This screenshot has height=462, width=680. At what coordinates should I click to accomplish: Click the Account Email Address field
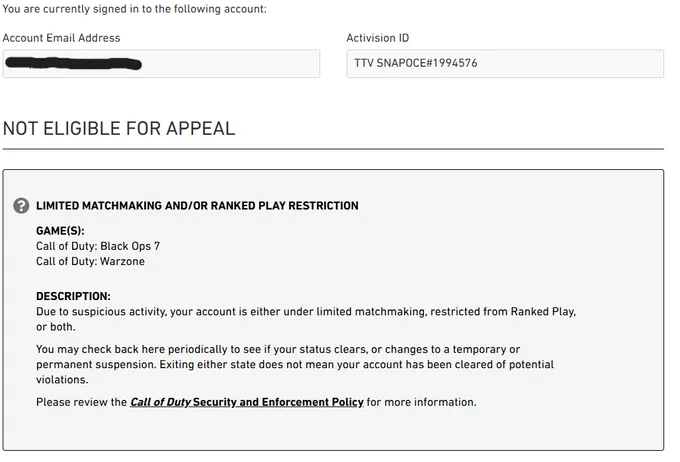pyautogui.click(x=161, y=64)
